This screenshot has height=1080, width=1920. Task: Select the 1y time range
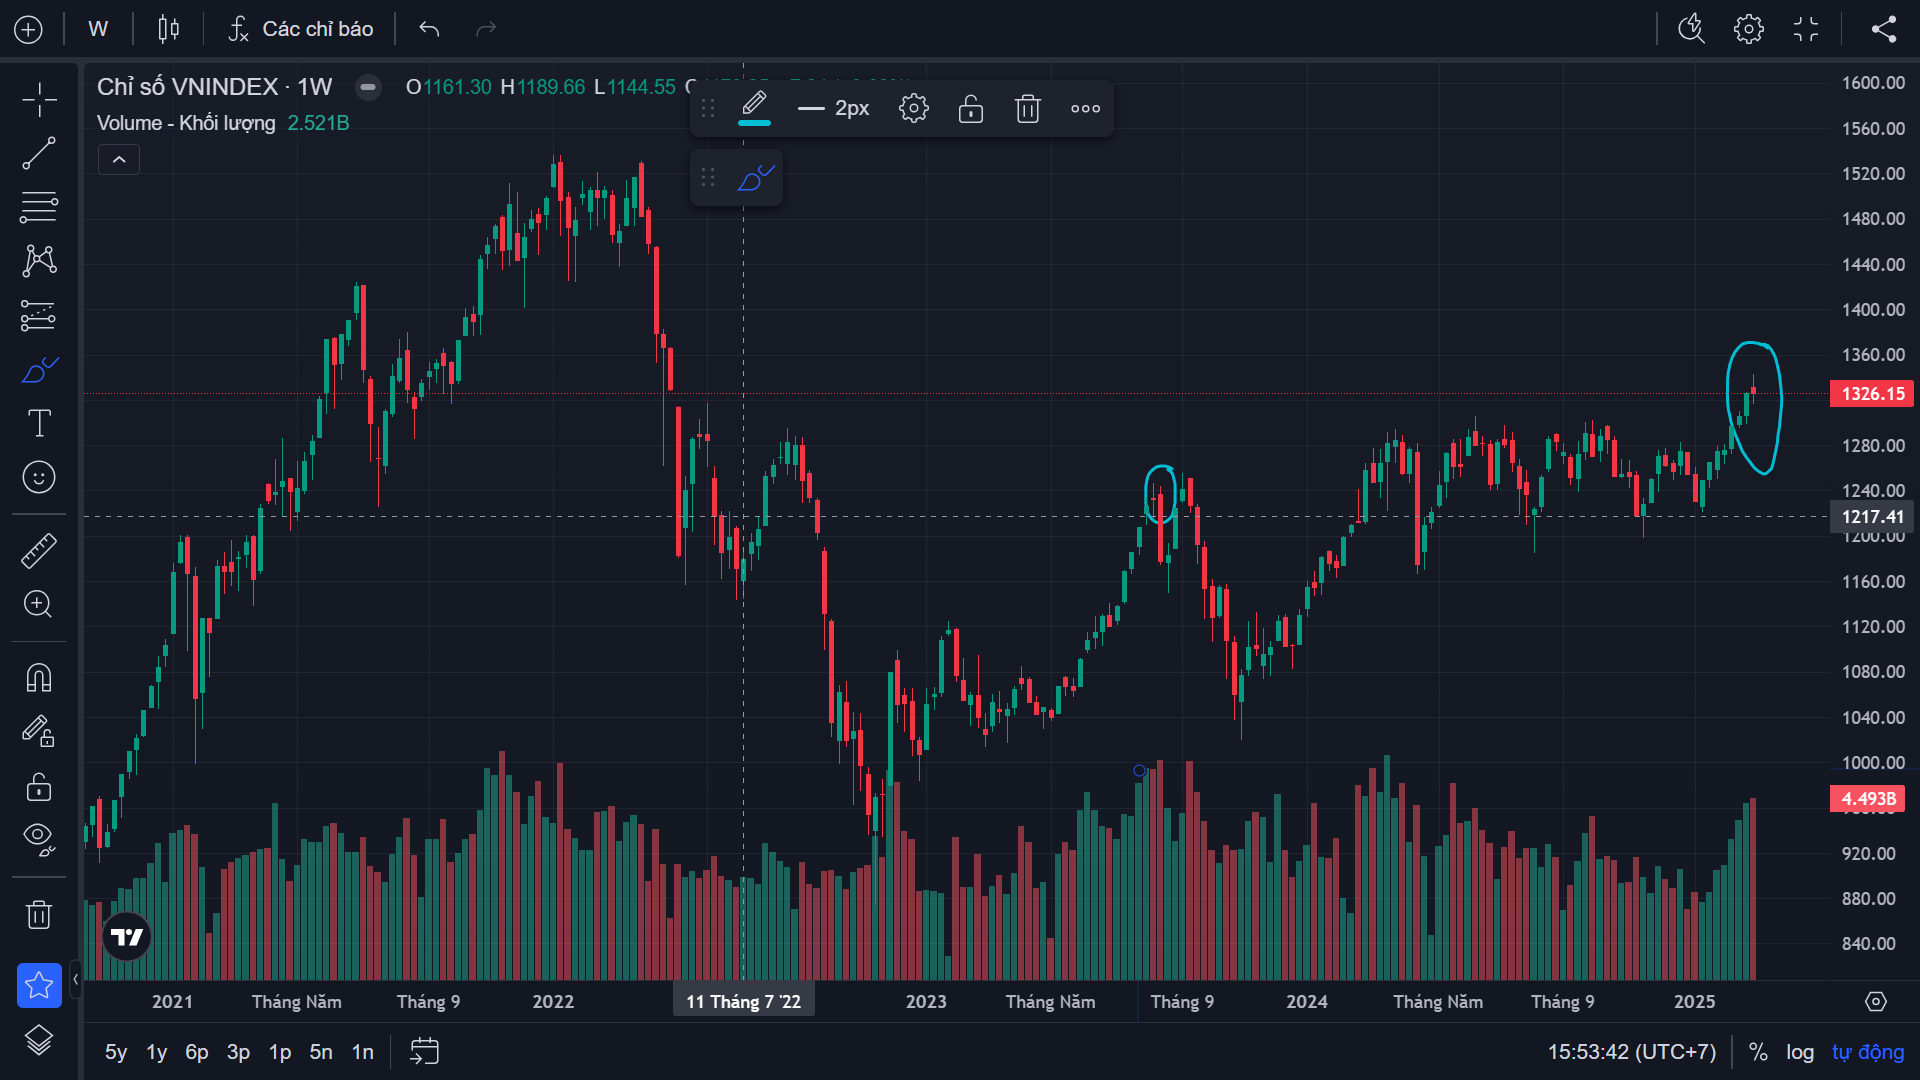click(x=156, y=1052)
